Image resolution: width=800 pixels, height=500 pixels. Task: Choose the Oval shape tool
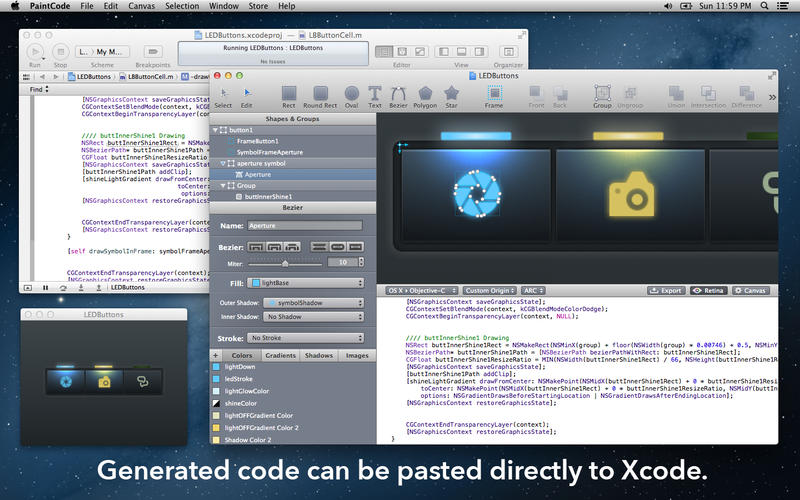pos(351,94)
